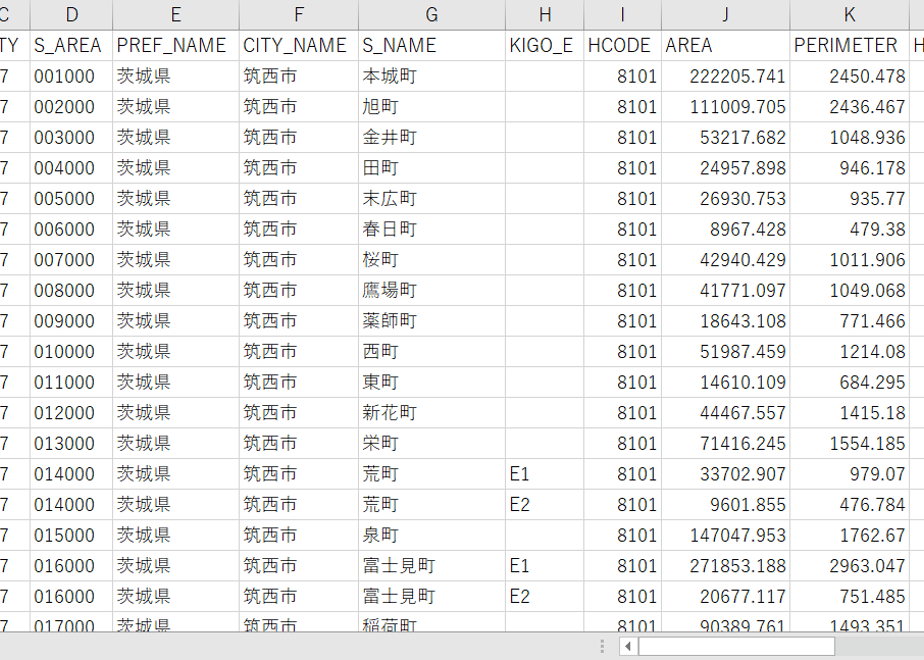Select cell containing 鷹場町
Screen dimensions: 924x660
[431, 291]
